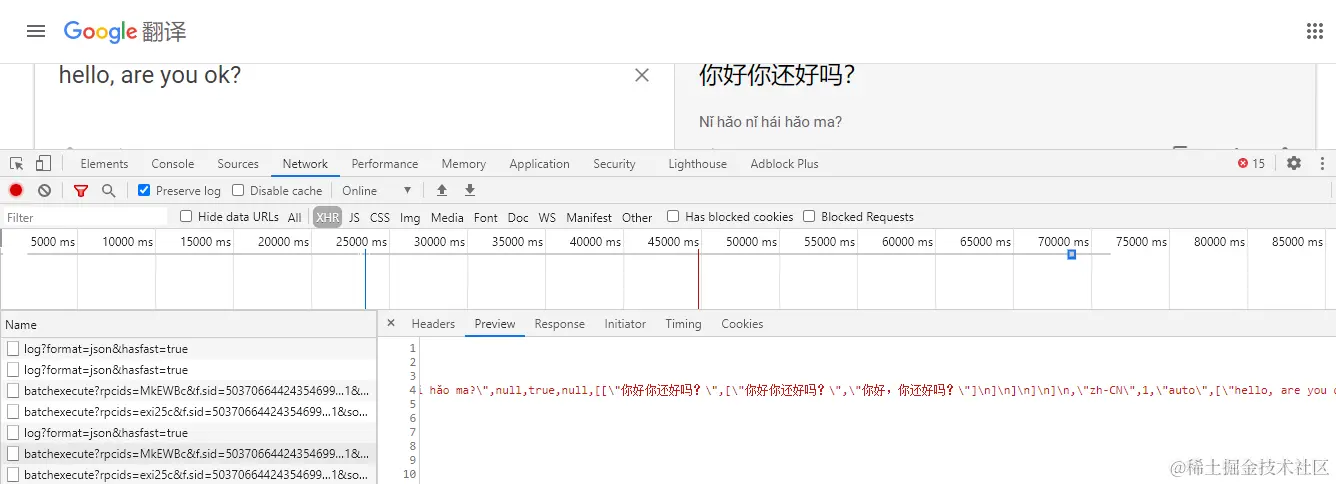Filter requests by Img type
Screen dimensions: 1336x484
tap(410, 217)
